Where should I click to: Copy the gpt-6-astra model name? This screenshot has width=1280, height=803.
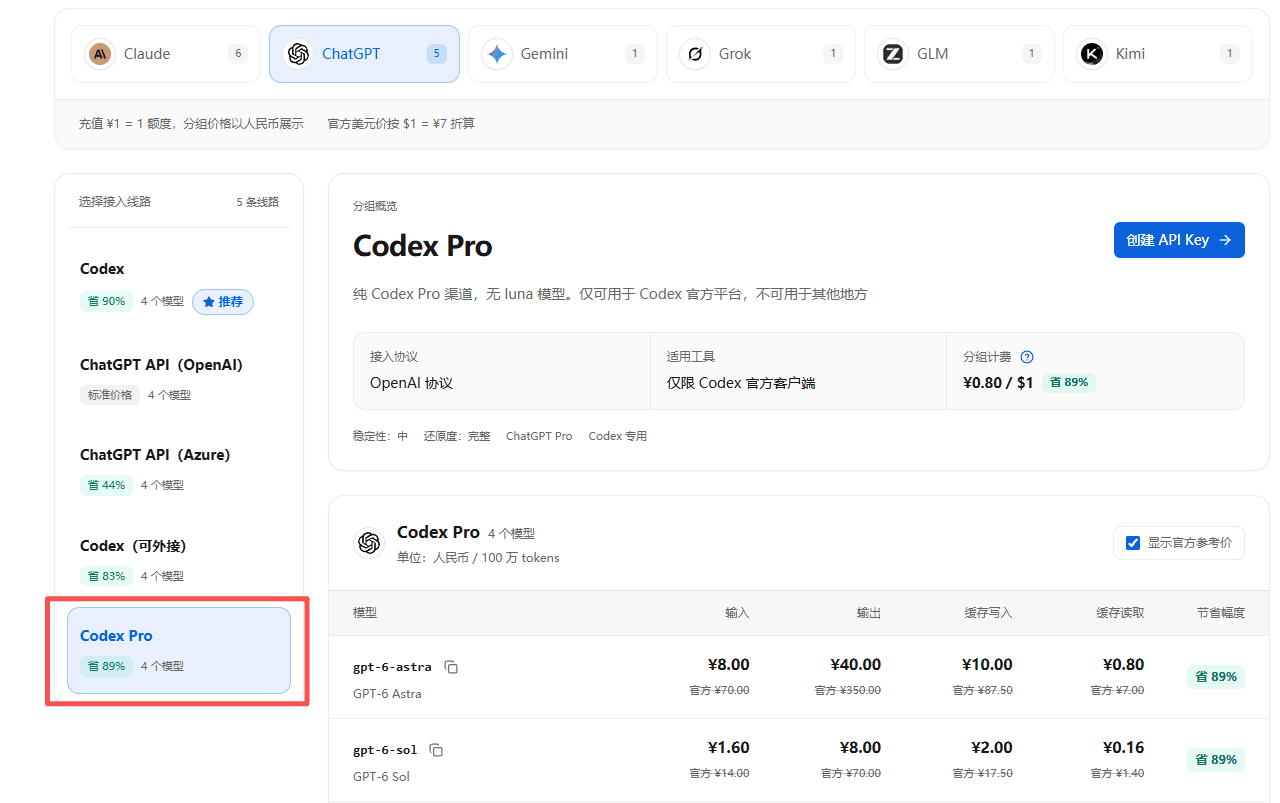(x=451, y=667)
